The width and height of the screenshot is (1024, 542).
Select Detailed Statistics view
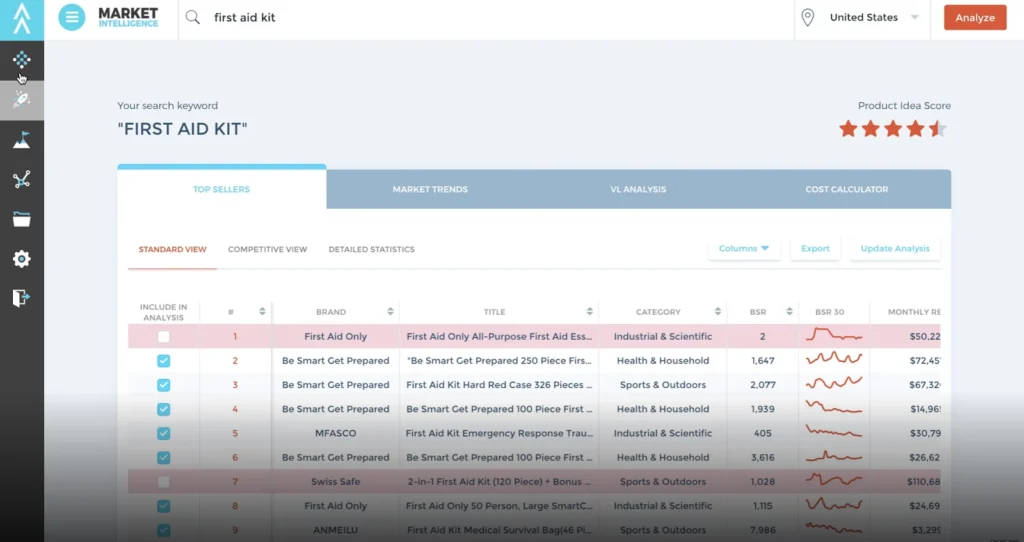(x=372, y=249)
